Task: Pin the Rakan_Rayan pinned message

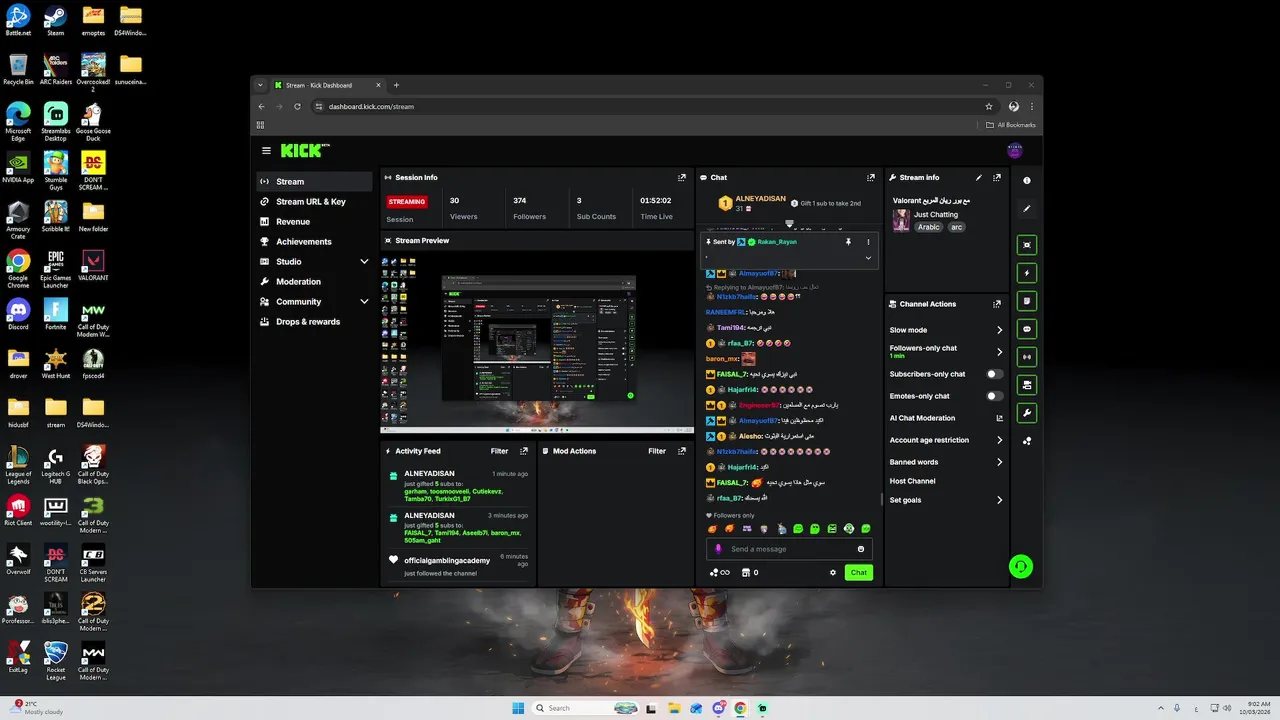Action: pyautogui.click(x=848, y=242)
